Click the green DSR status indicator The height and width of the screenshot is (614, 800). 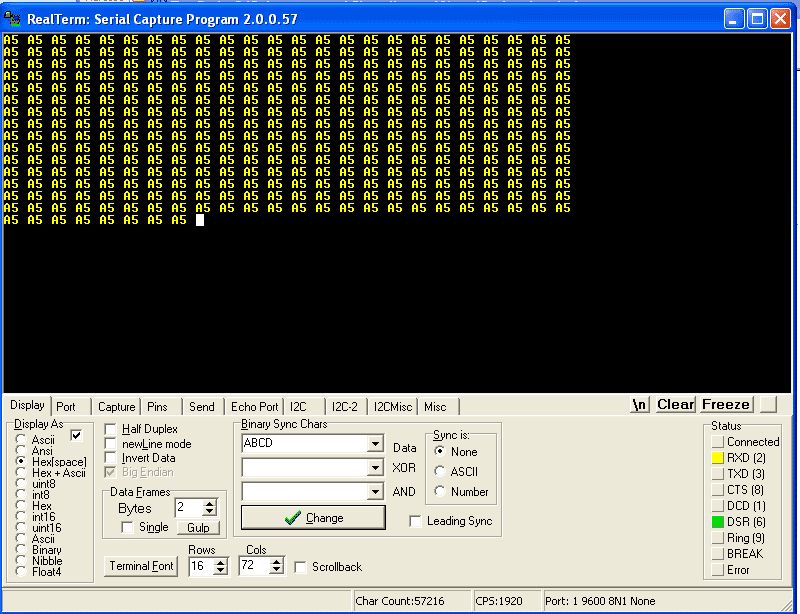click(x=717, y=521)
